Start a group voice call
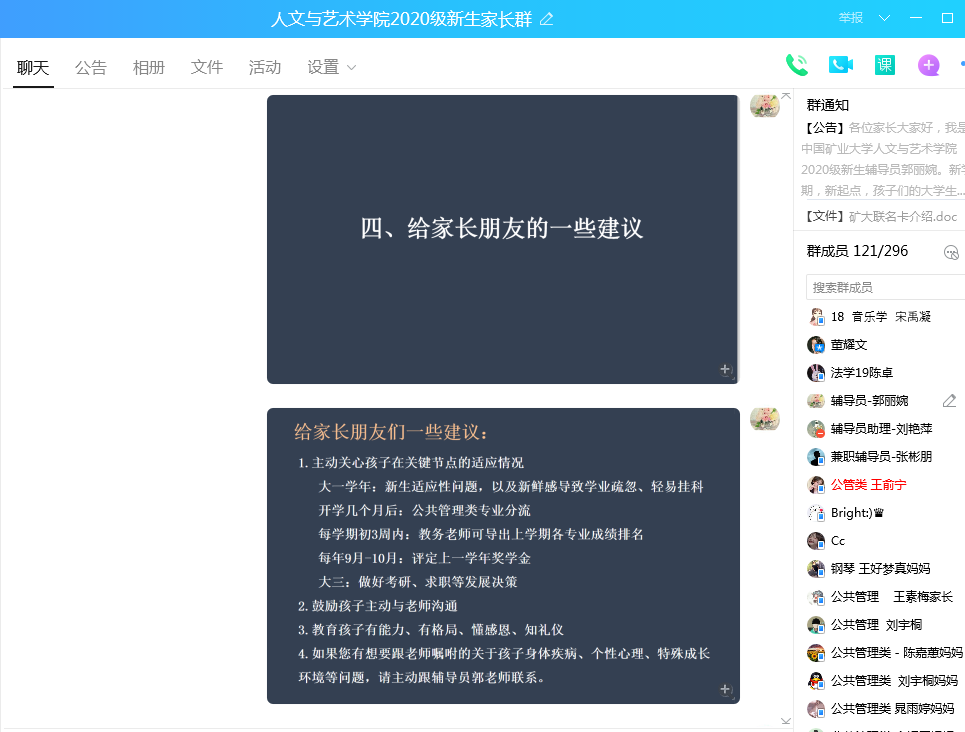This screenshot has width=965, height=732. 796,66
